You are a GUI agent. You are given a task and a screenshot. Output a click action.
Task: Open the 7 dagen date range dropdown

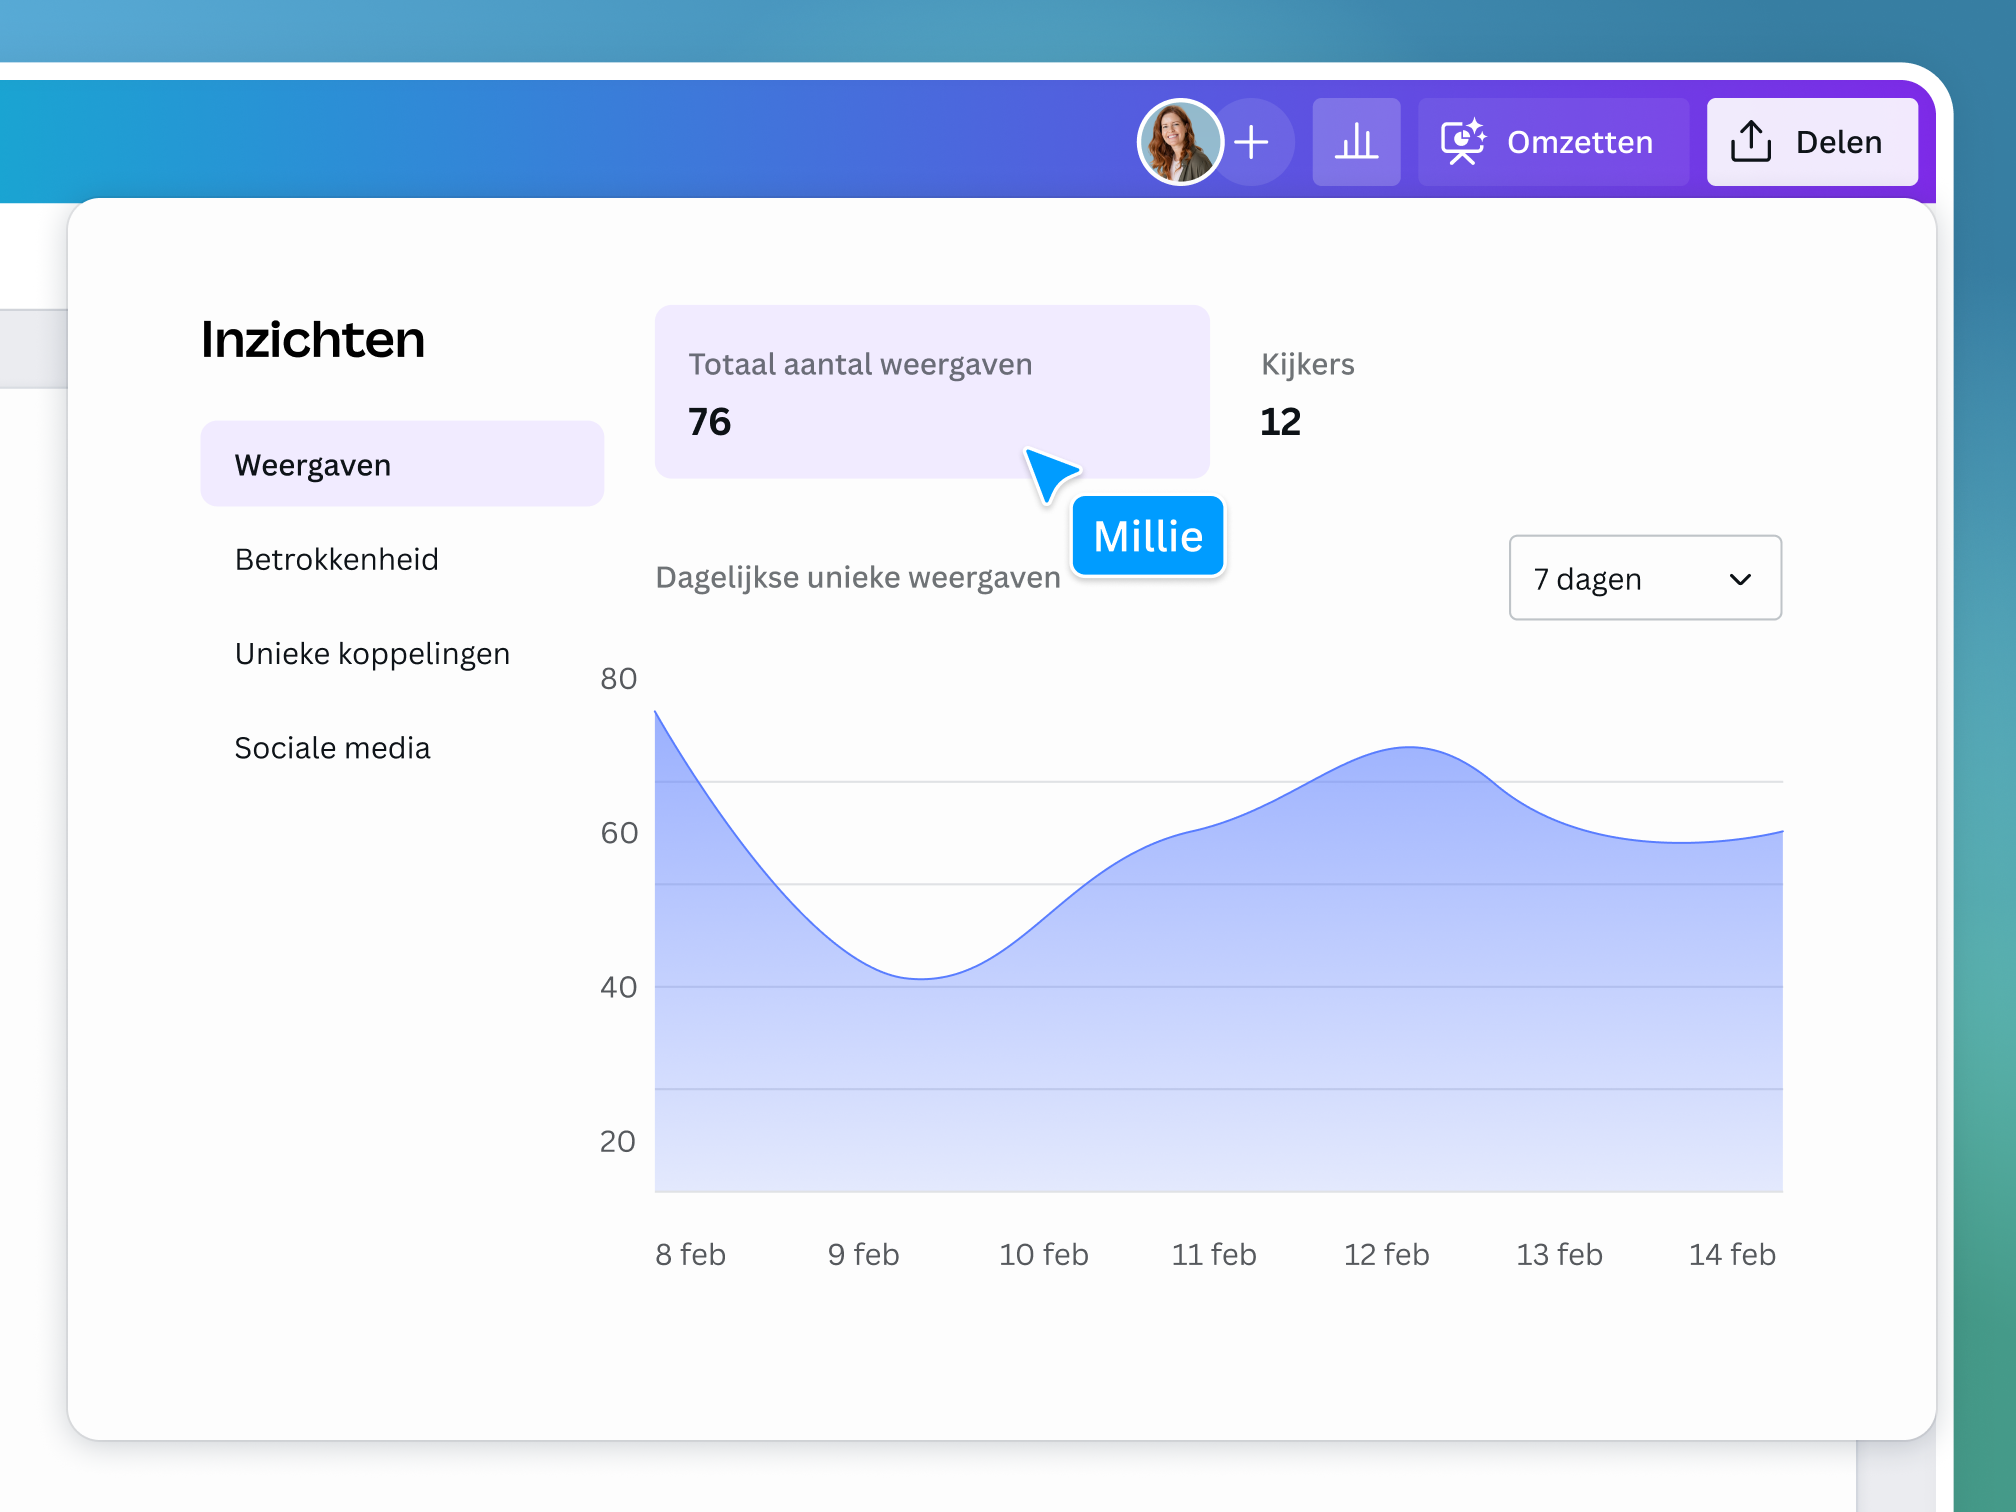[x=1644, y=578]
